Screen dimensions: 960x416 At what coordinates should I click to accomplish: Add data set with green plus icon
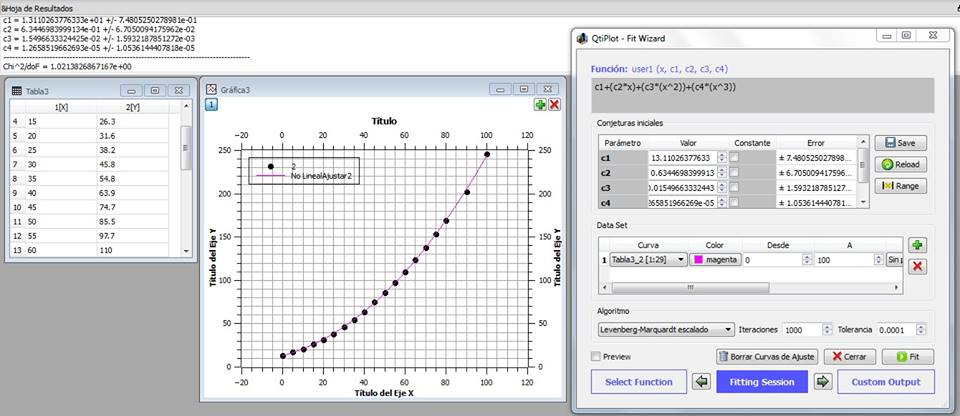tap(917, 246)
